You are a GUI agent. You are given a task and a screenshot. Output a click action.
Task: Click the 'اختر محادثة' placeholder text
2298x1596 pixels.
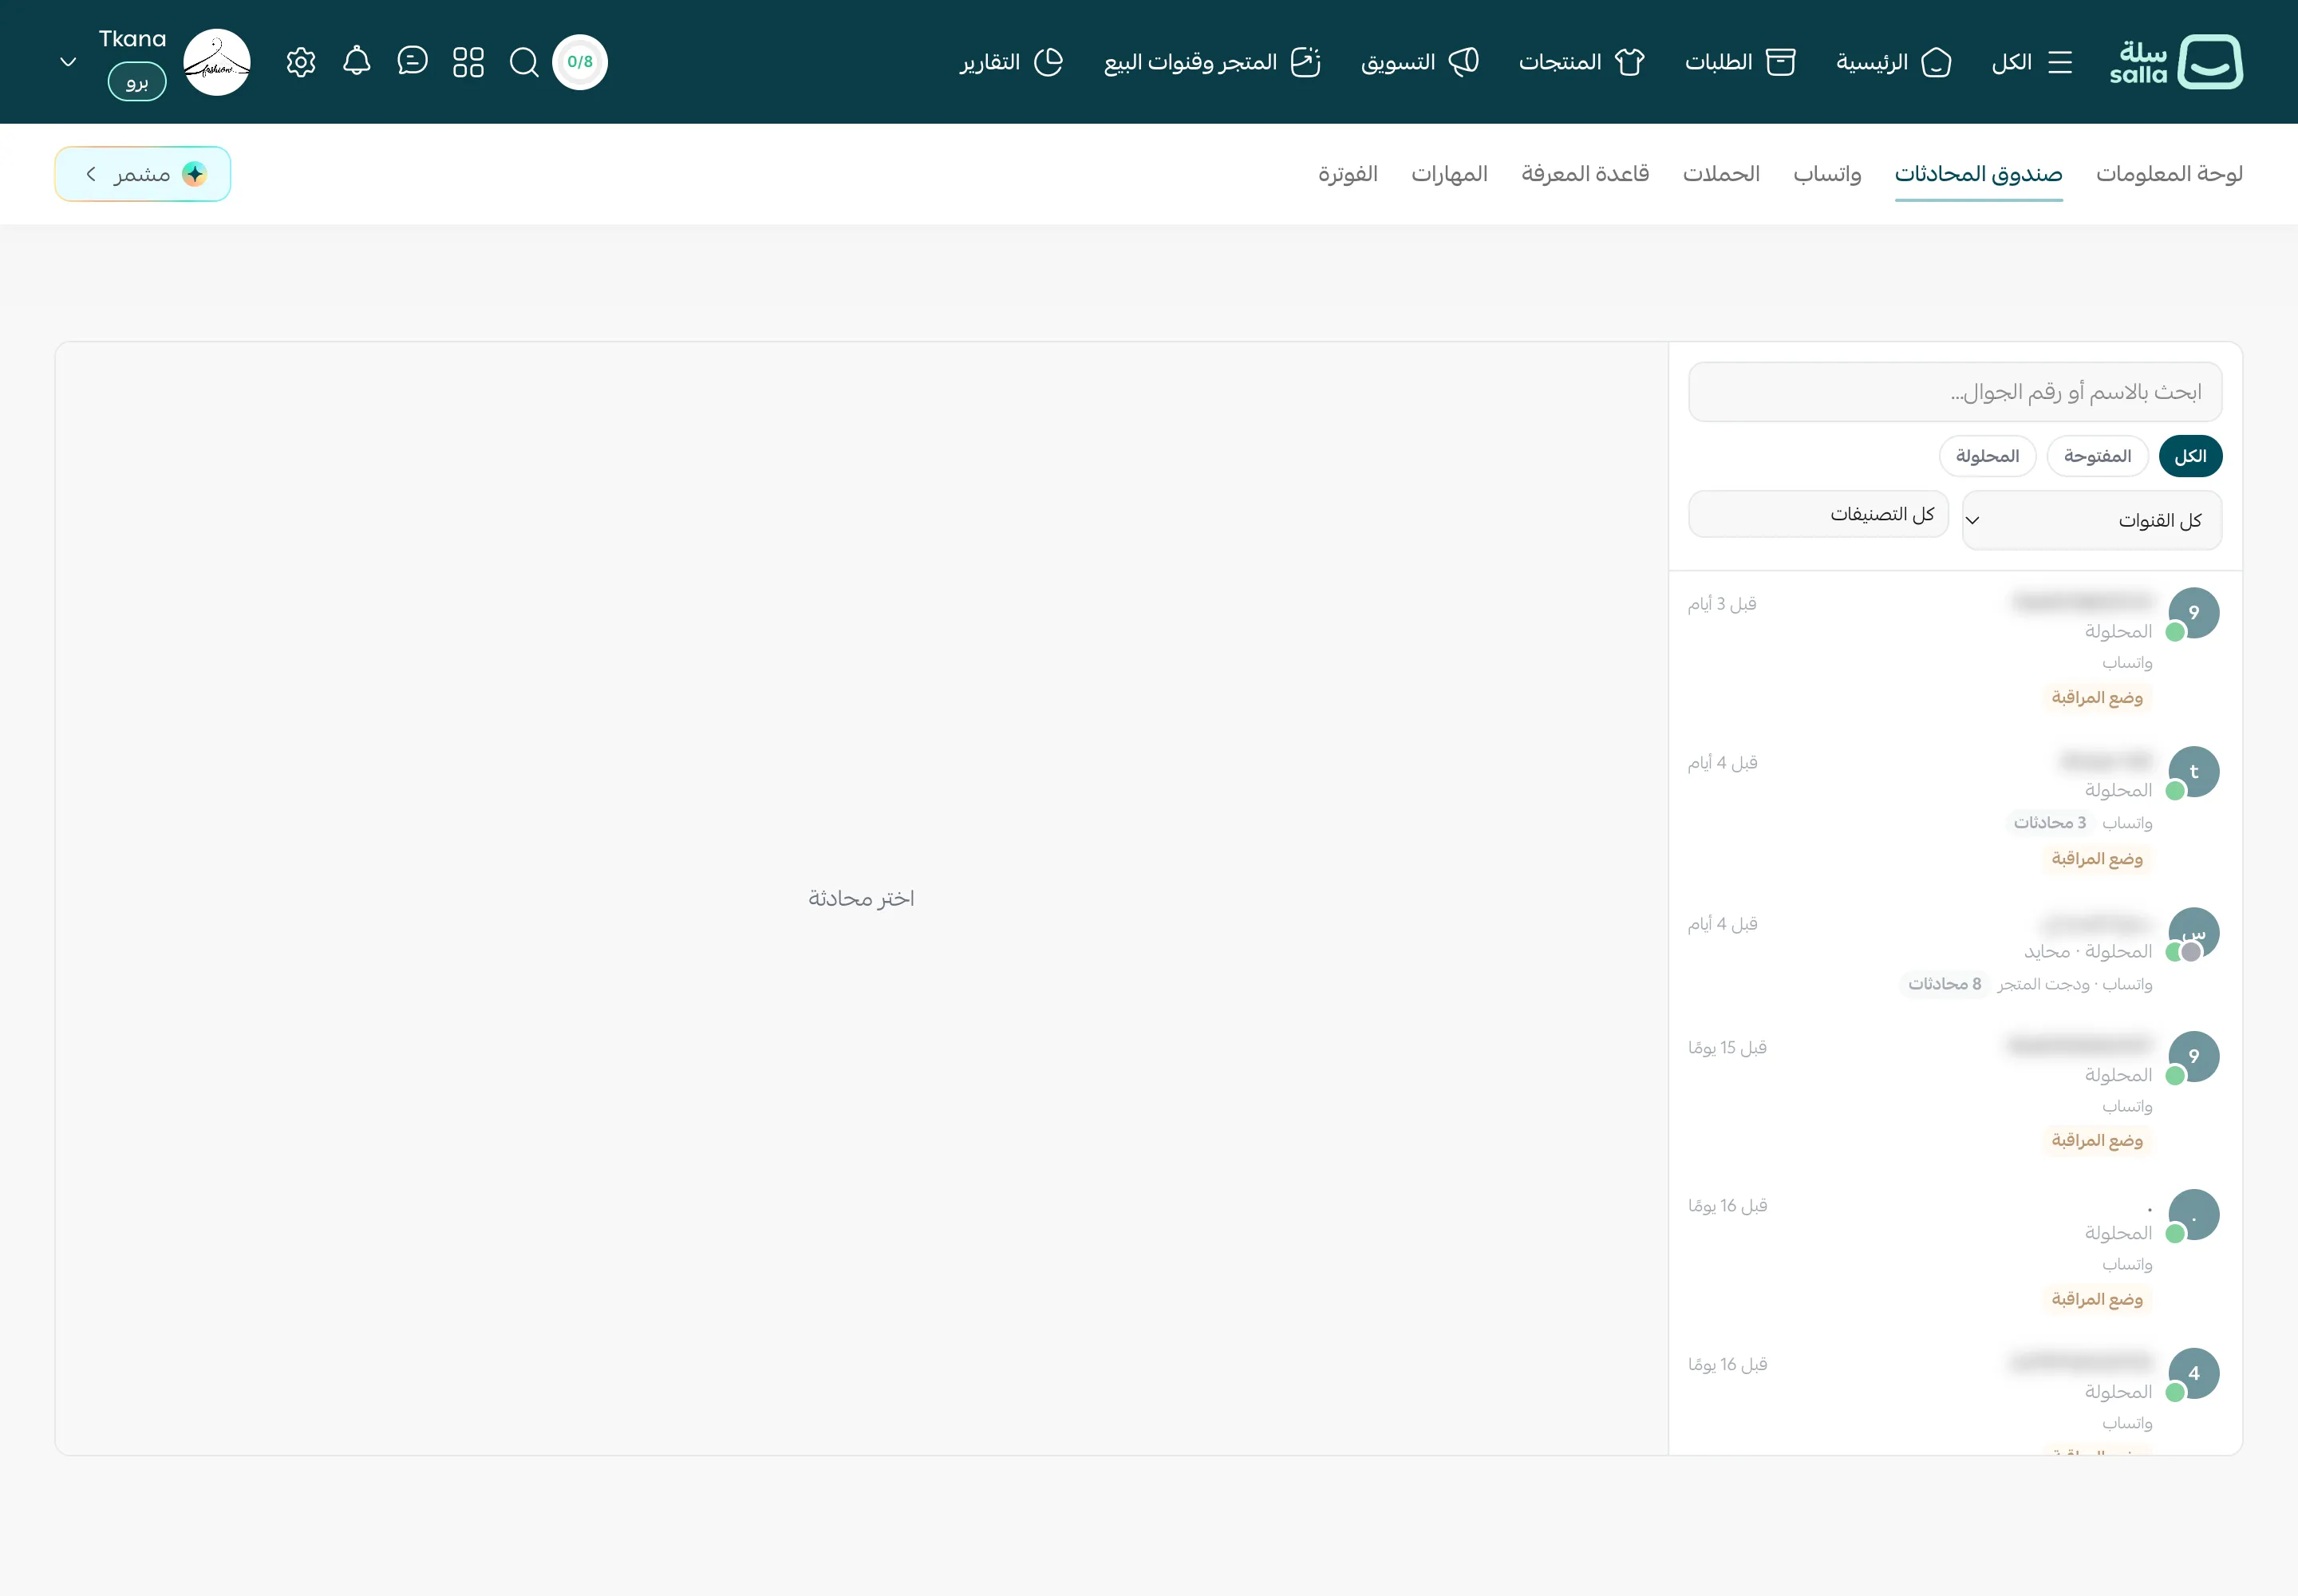(861, 898)
